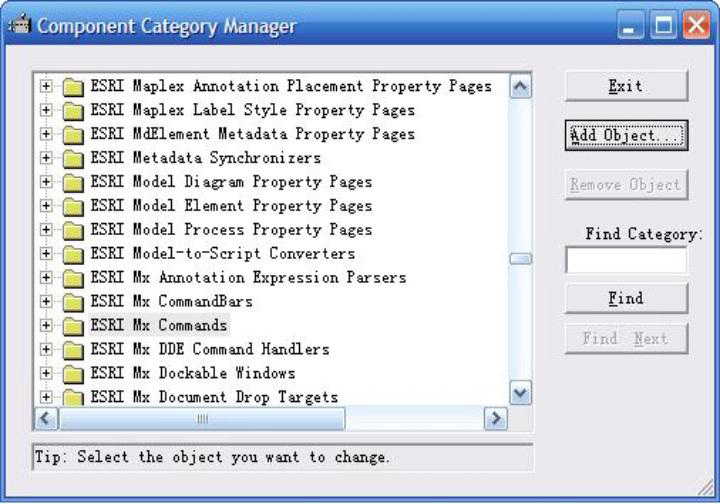Expand ESRI Mx Document Drop Targets
Screen dimensions: 720x504
pos(46,397)
